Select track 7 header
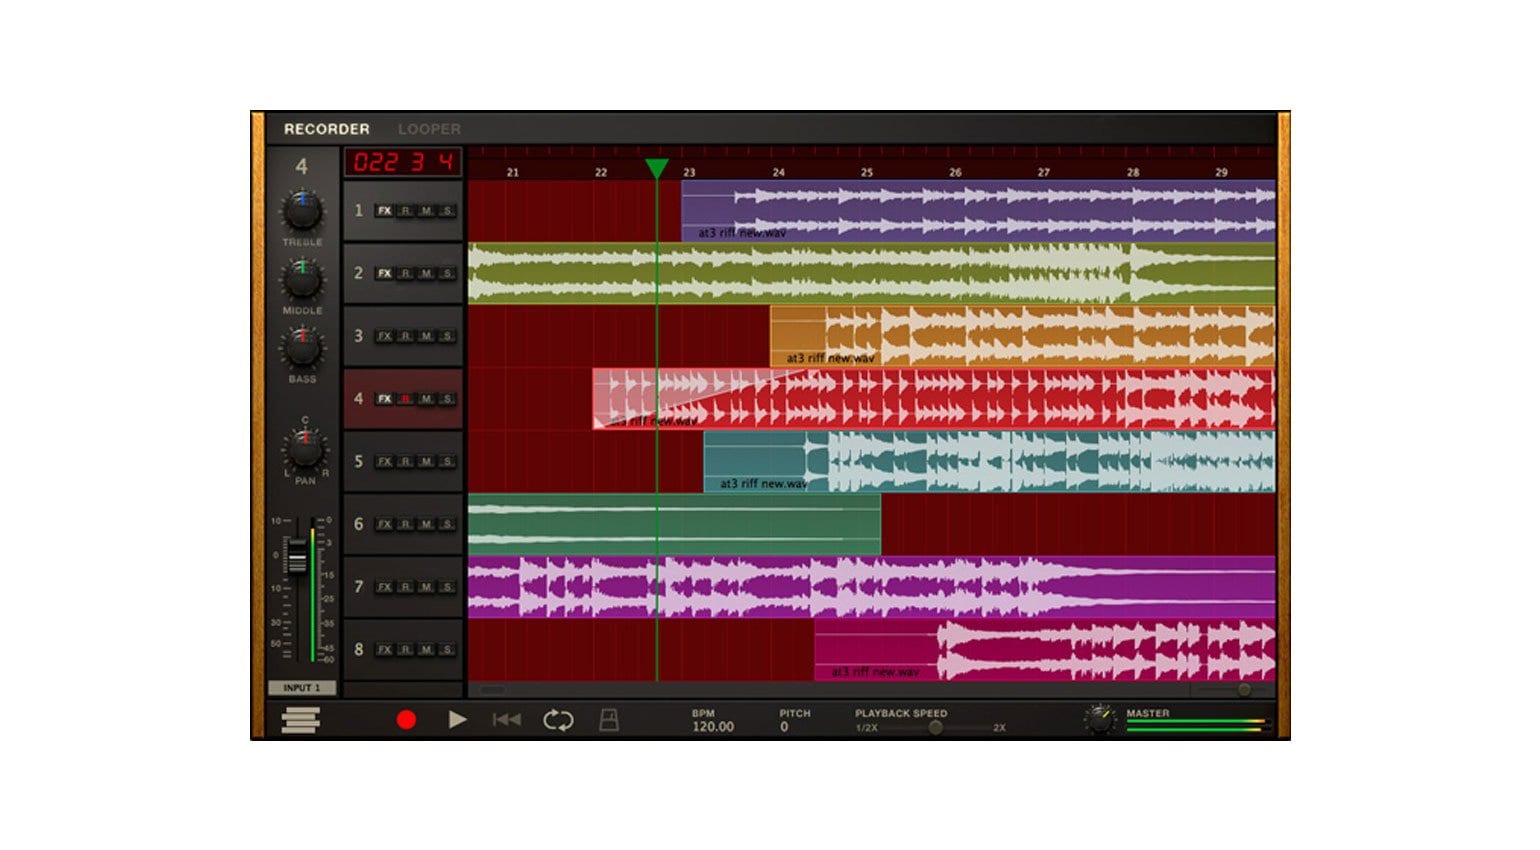The image size is (1540, 850). pyautogui.click(x=403, y=587)
